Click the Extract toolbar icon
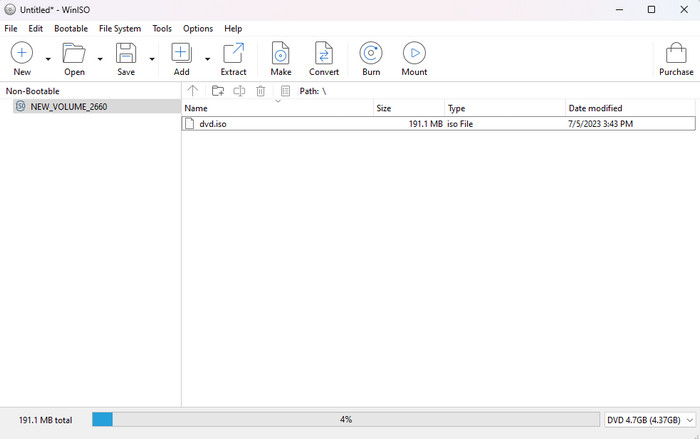The image size is (700, 439). click(233, 53)
